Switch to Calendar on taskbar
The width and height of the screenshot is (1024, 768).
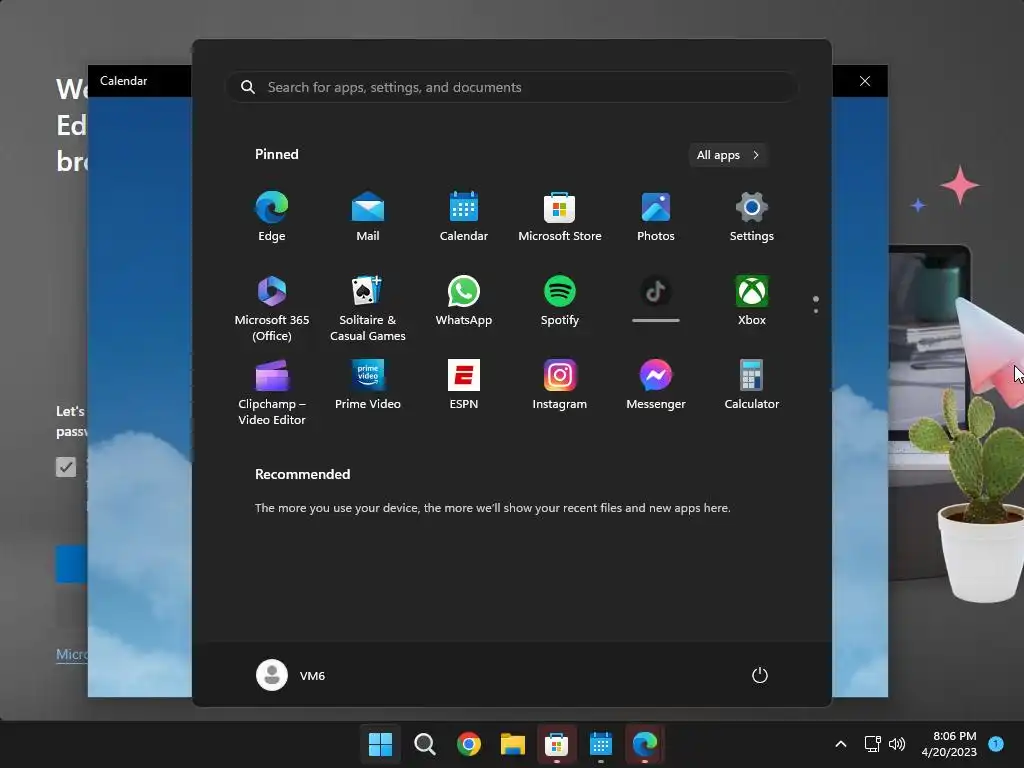pos(601,744)
